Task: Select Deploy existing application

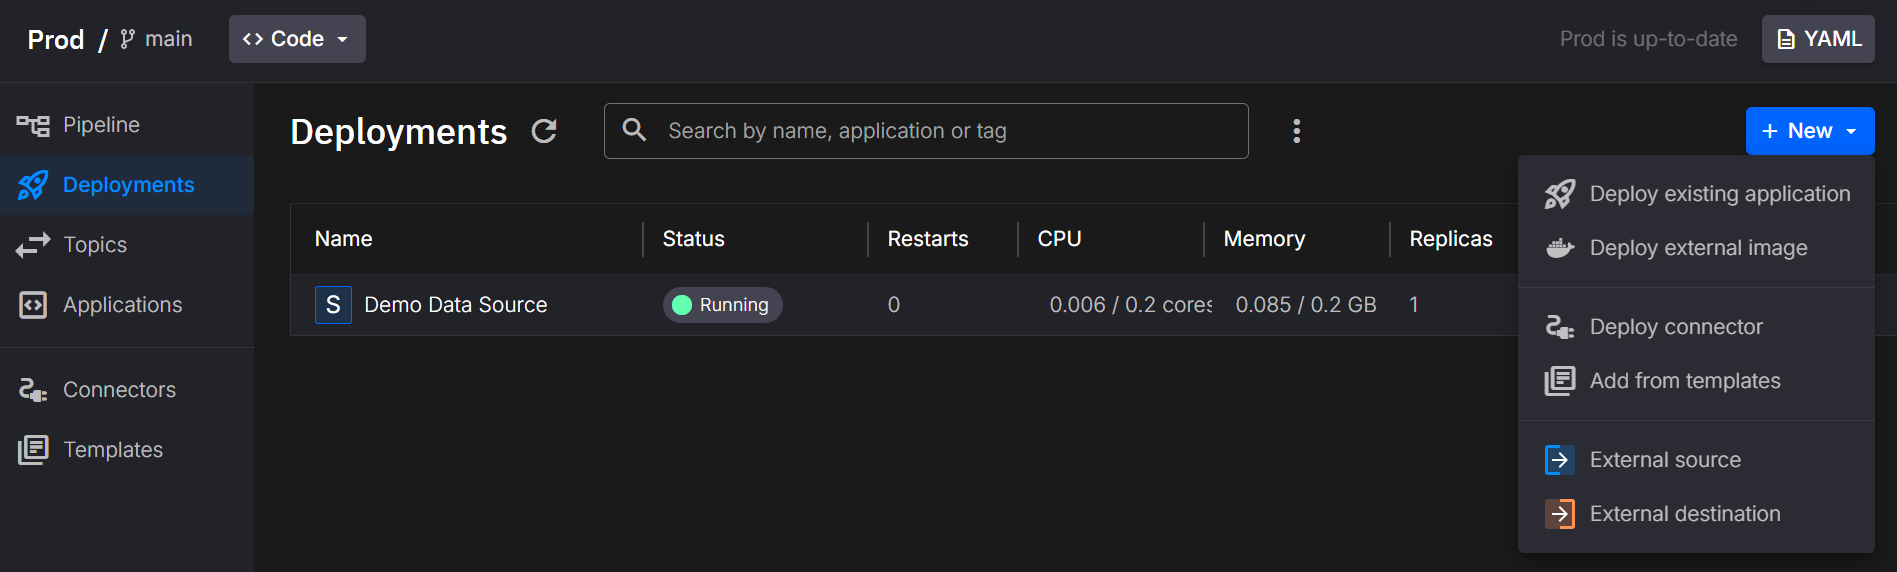Action: [x=1719, y=194]
